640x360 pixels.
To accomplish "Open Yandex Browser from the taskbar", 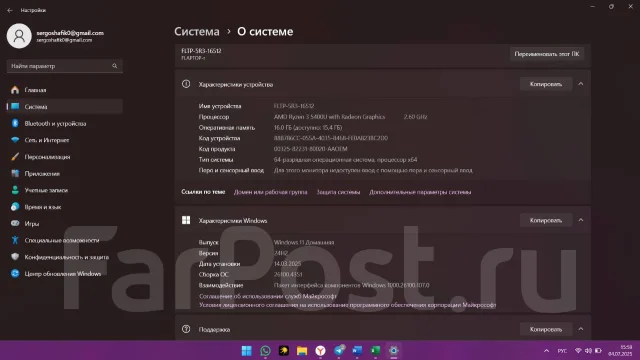I will (320, 351).
